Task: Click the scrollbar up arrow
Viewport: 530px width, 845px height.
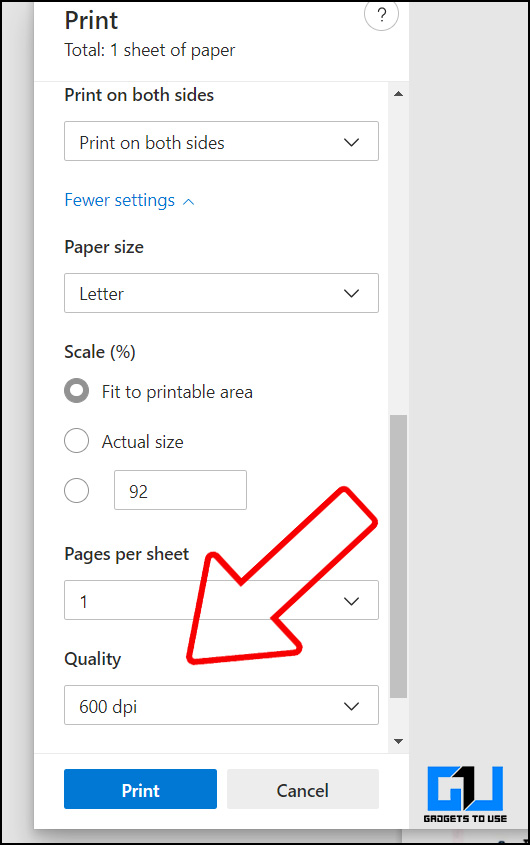Action: (x=398, y=94)
